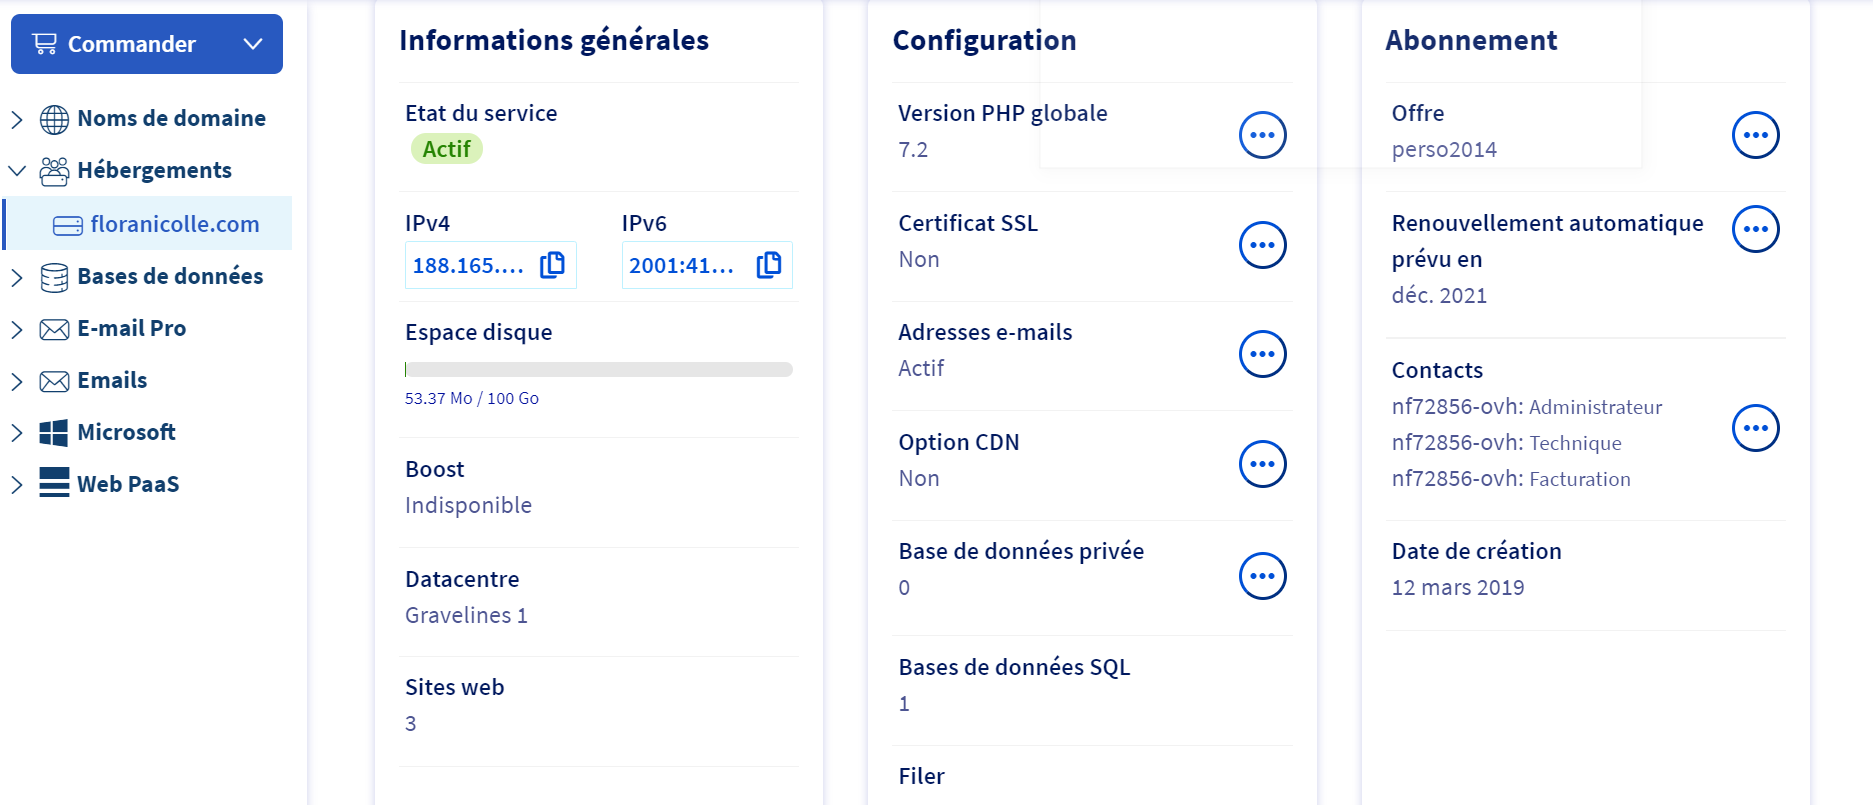Open E-mail Pro in the sidebar
This screenshot has height=805, width=1873.
click(x=131, y=328)
